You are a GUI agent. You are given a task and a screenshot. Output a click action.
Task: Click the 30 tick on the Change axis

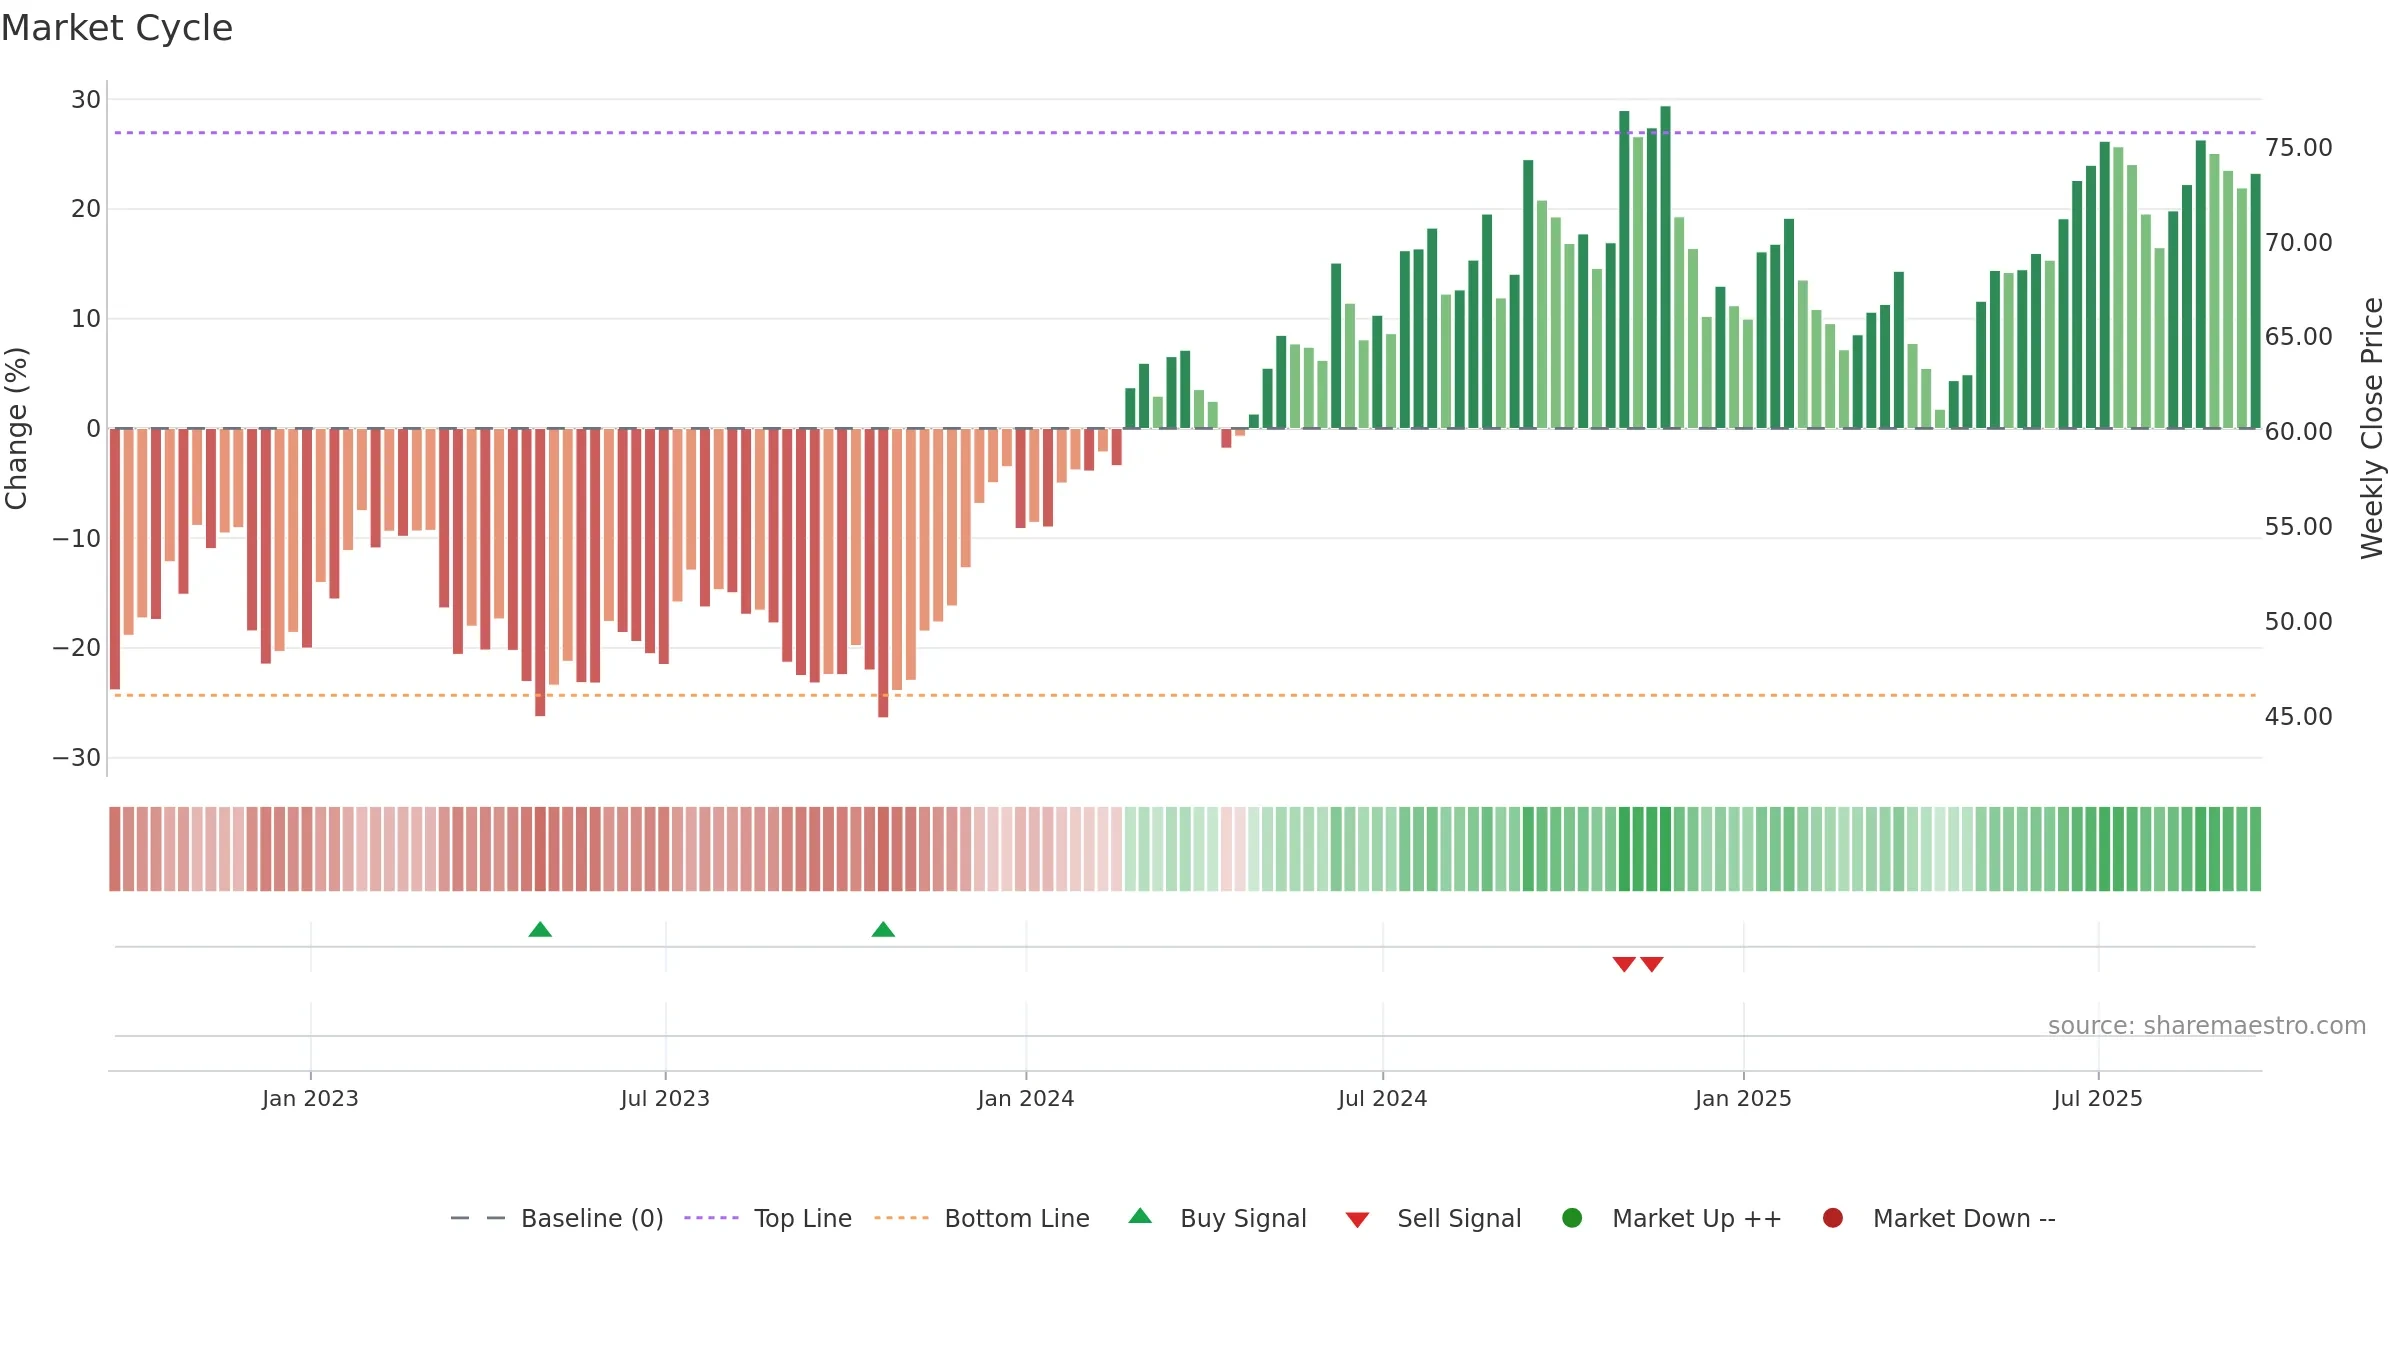(86, 100)
